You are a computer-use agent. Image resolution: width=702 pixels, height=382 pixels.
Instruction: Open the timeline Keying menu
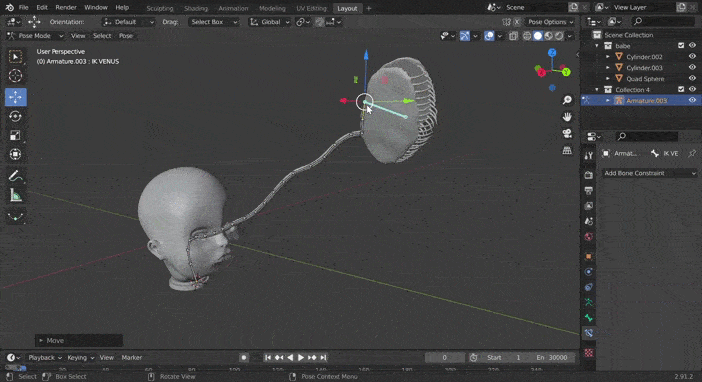pos(80,357)
